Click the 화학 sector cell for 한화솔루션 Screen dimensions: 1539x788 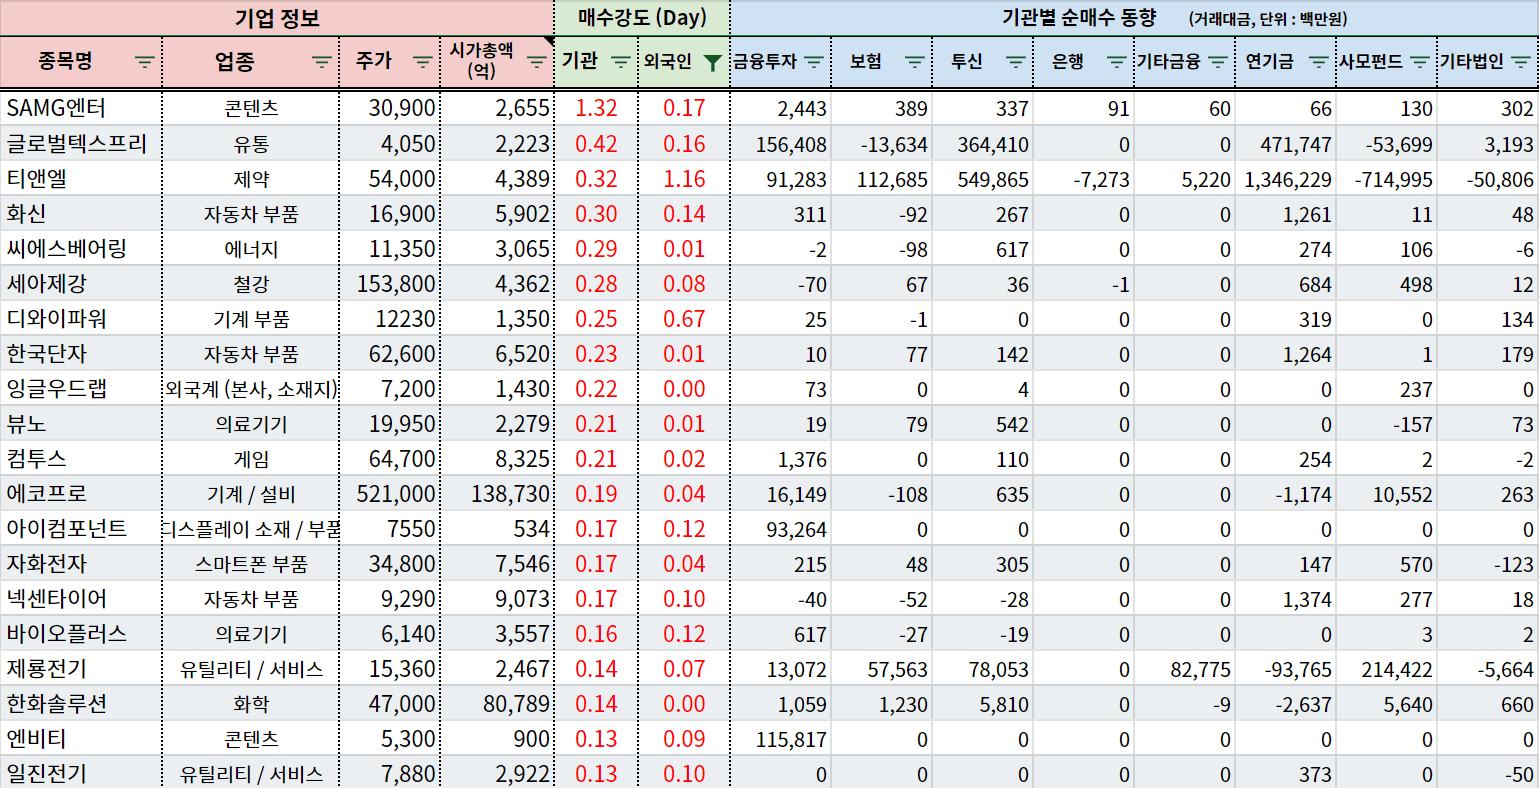pyautogui.click(x=251, y=703)
